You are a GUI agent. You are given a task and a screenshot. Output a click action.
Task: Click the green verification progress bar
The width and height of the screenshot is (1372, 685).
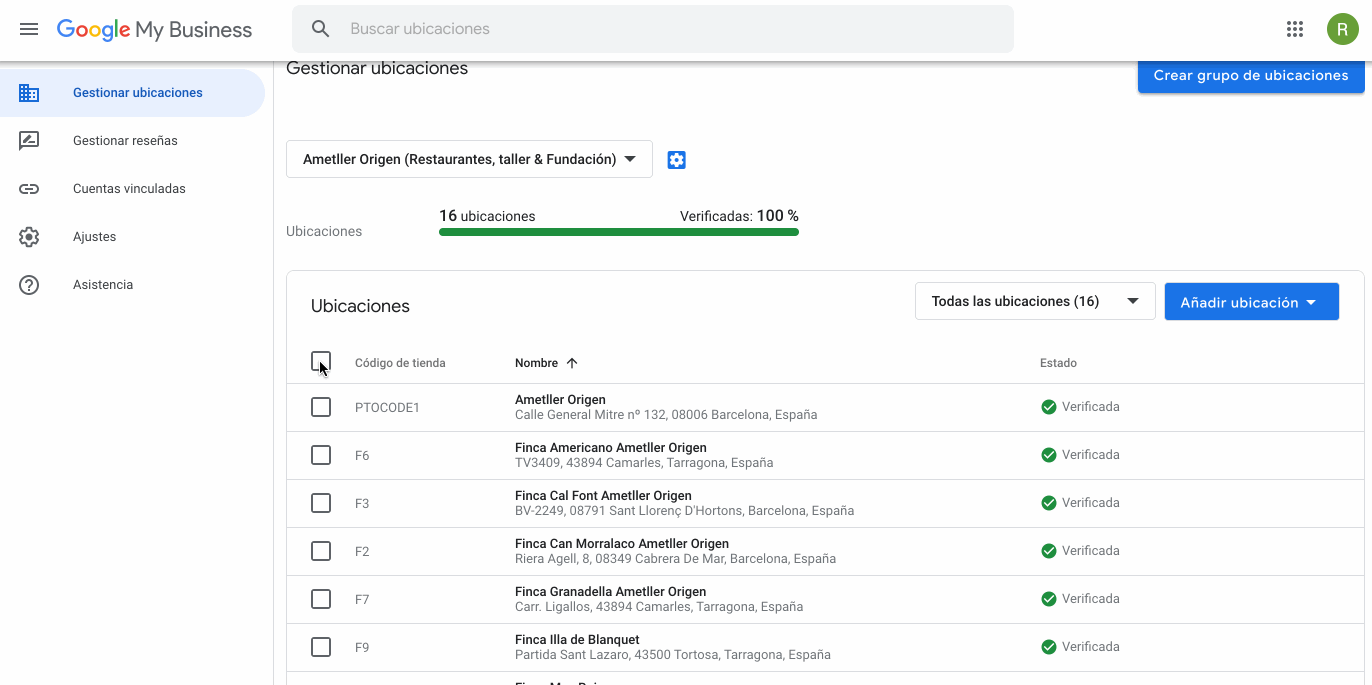619,232
